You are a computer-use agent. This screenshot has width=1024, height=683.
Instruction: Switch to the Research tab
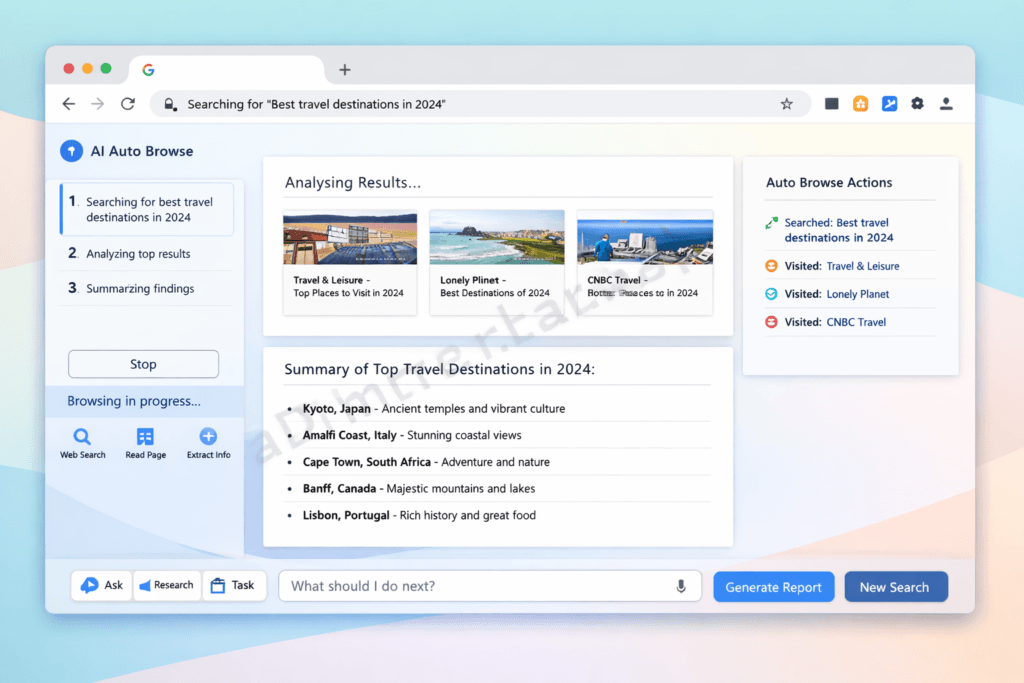point(167,585)
